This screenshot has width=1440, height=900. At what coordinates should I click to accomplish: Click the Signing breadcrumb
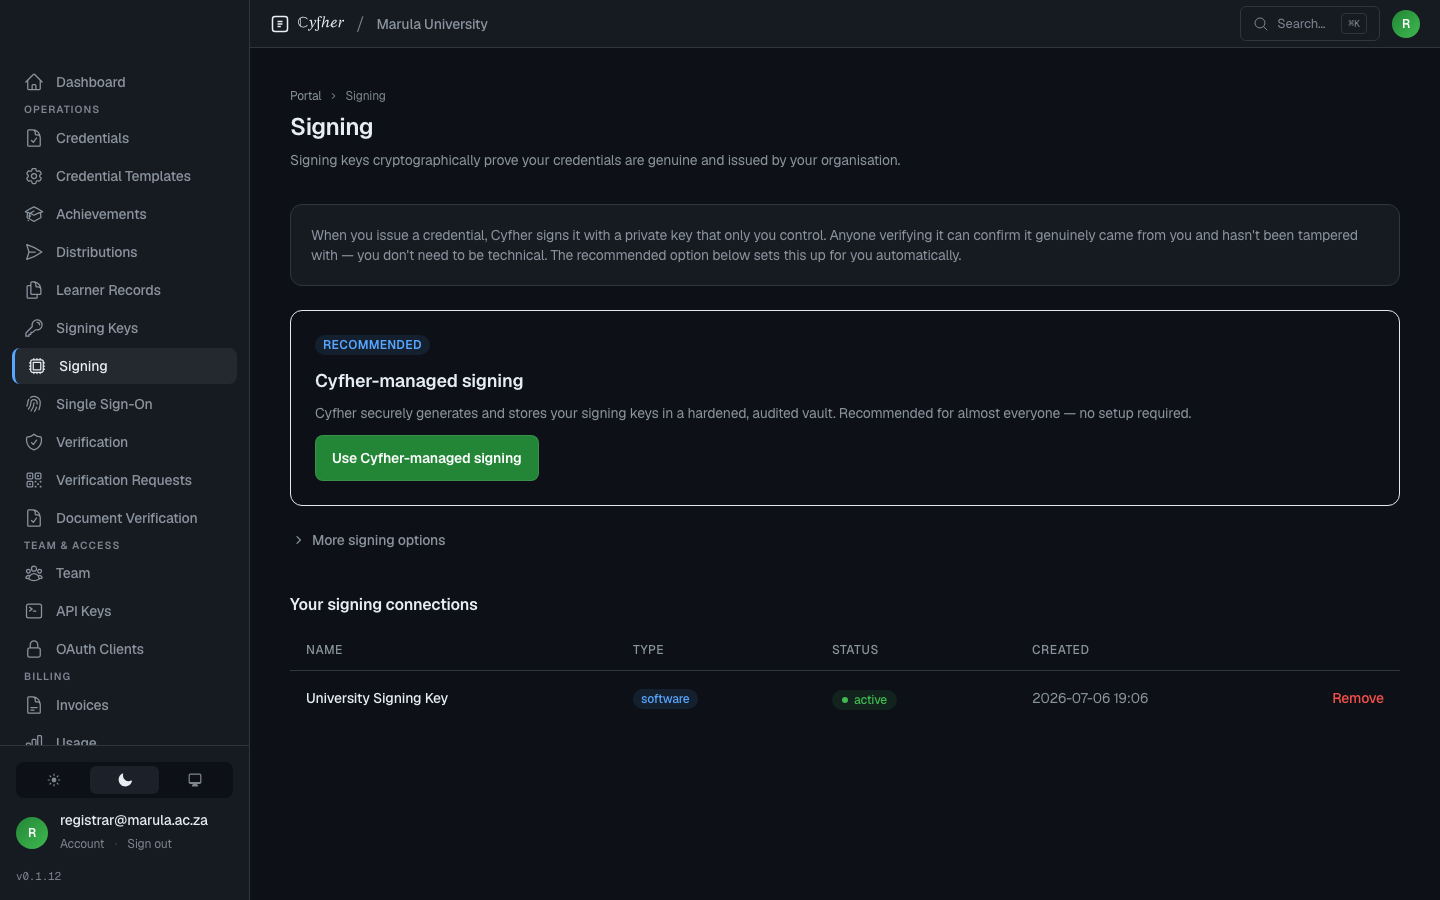[x=365, y=96]
